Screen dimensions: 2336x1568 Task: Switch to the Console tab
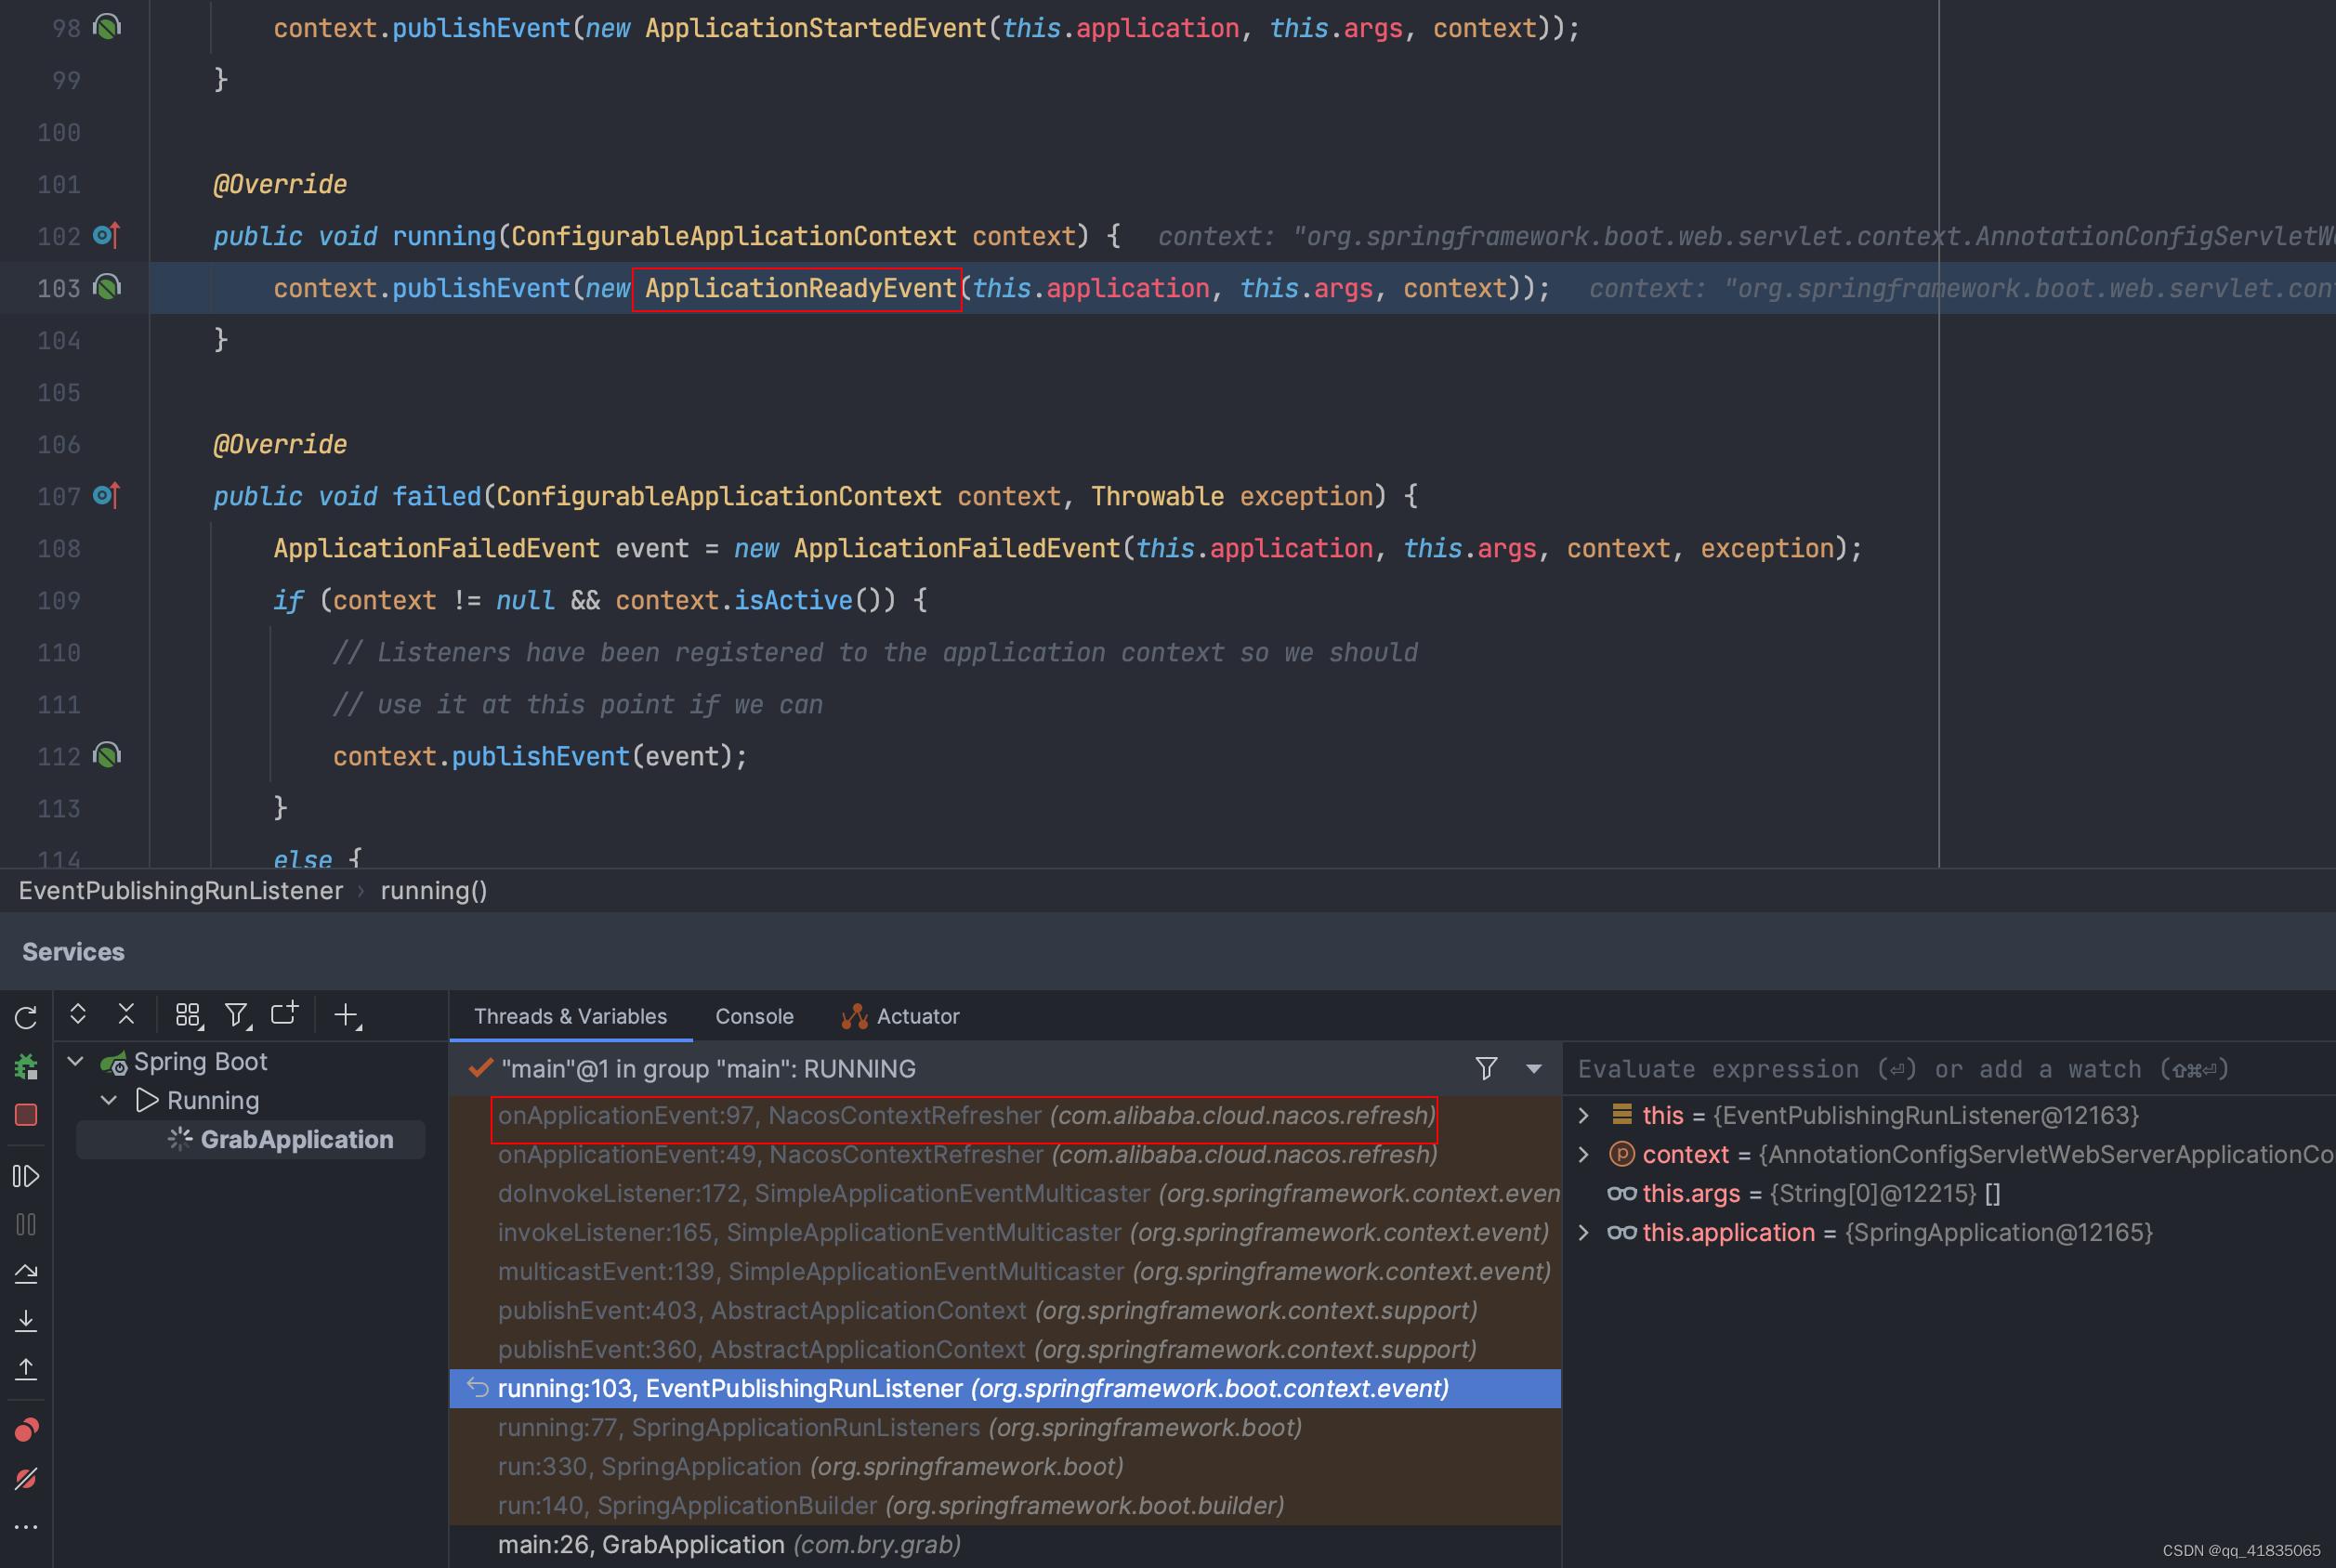tap(754, 1016)
